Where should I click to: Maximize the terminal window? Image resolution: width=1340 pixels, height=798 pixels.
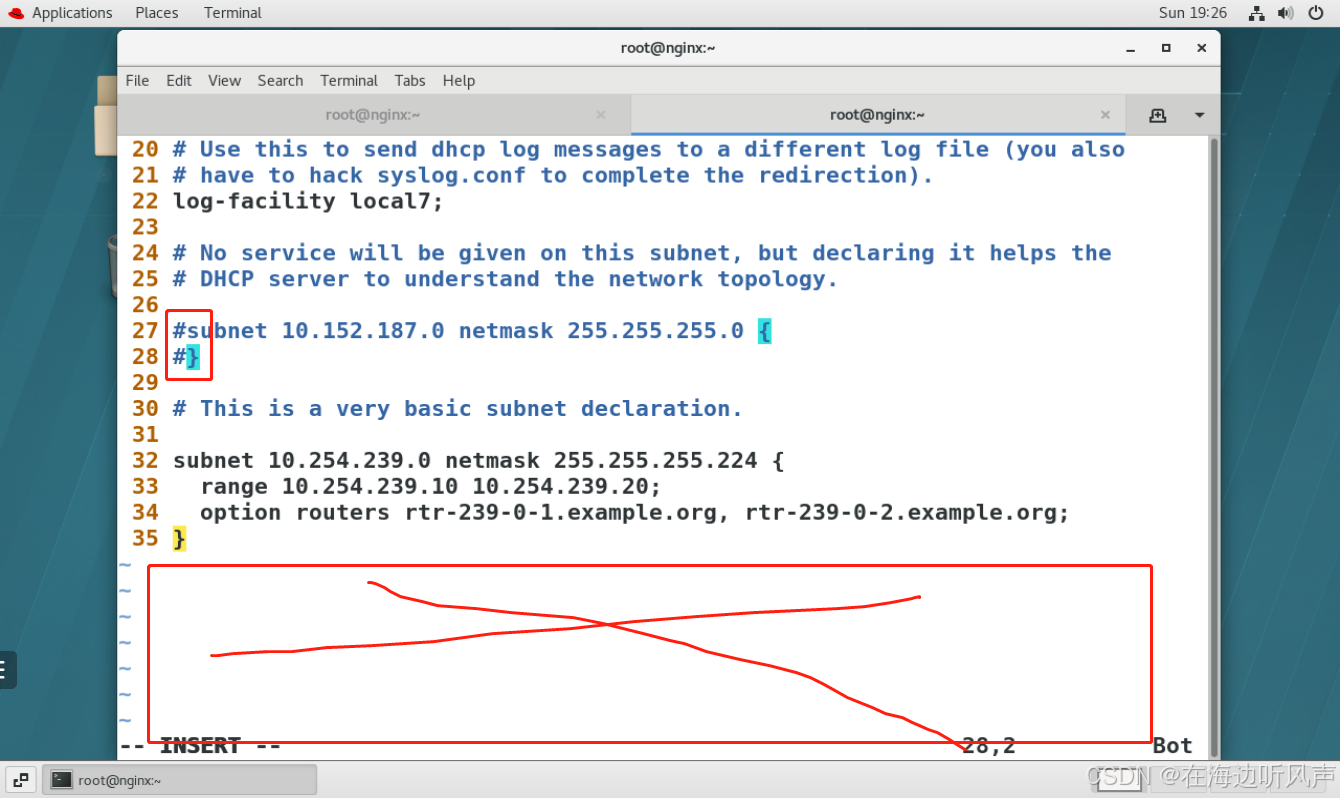(x=1166, y=48)
